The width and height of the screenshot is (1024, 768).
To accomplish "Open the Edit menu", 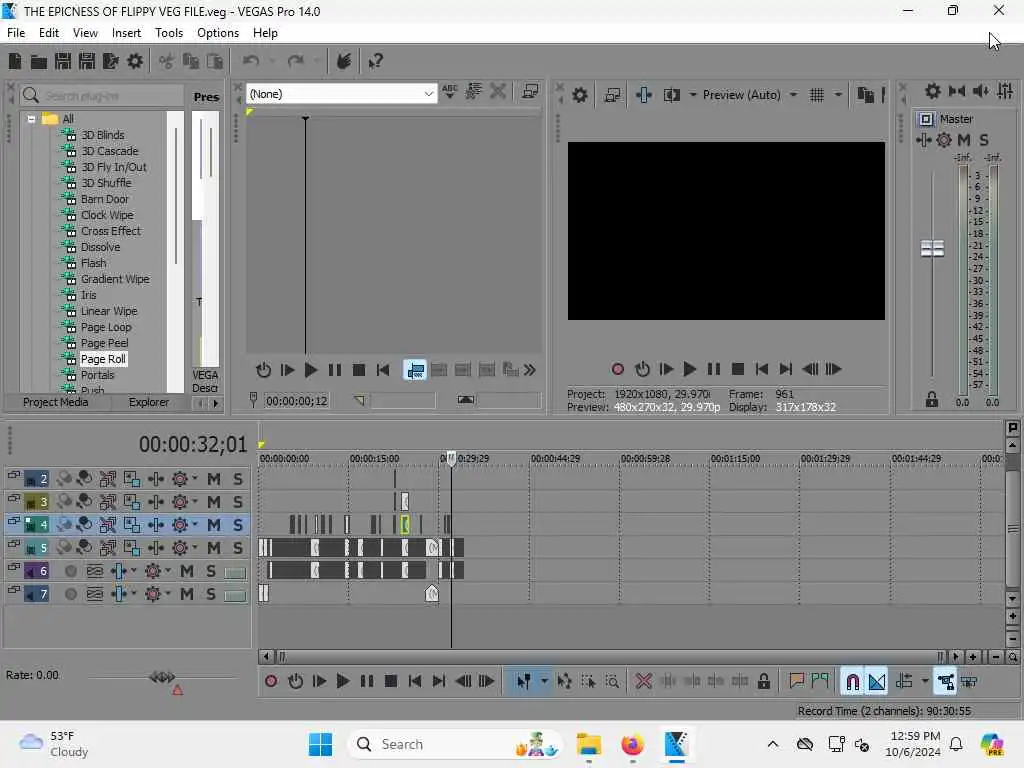I will (x=48, y=33).
